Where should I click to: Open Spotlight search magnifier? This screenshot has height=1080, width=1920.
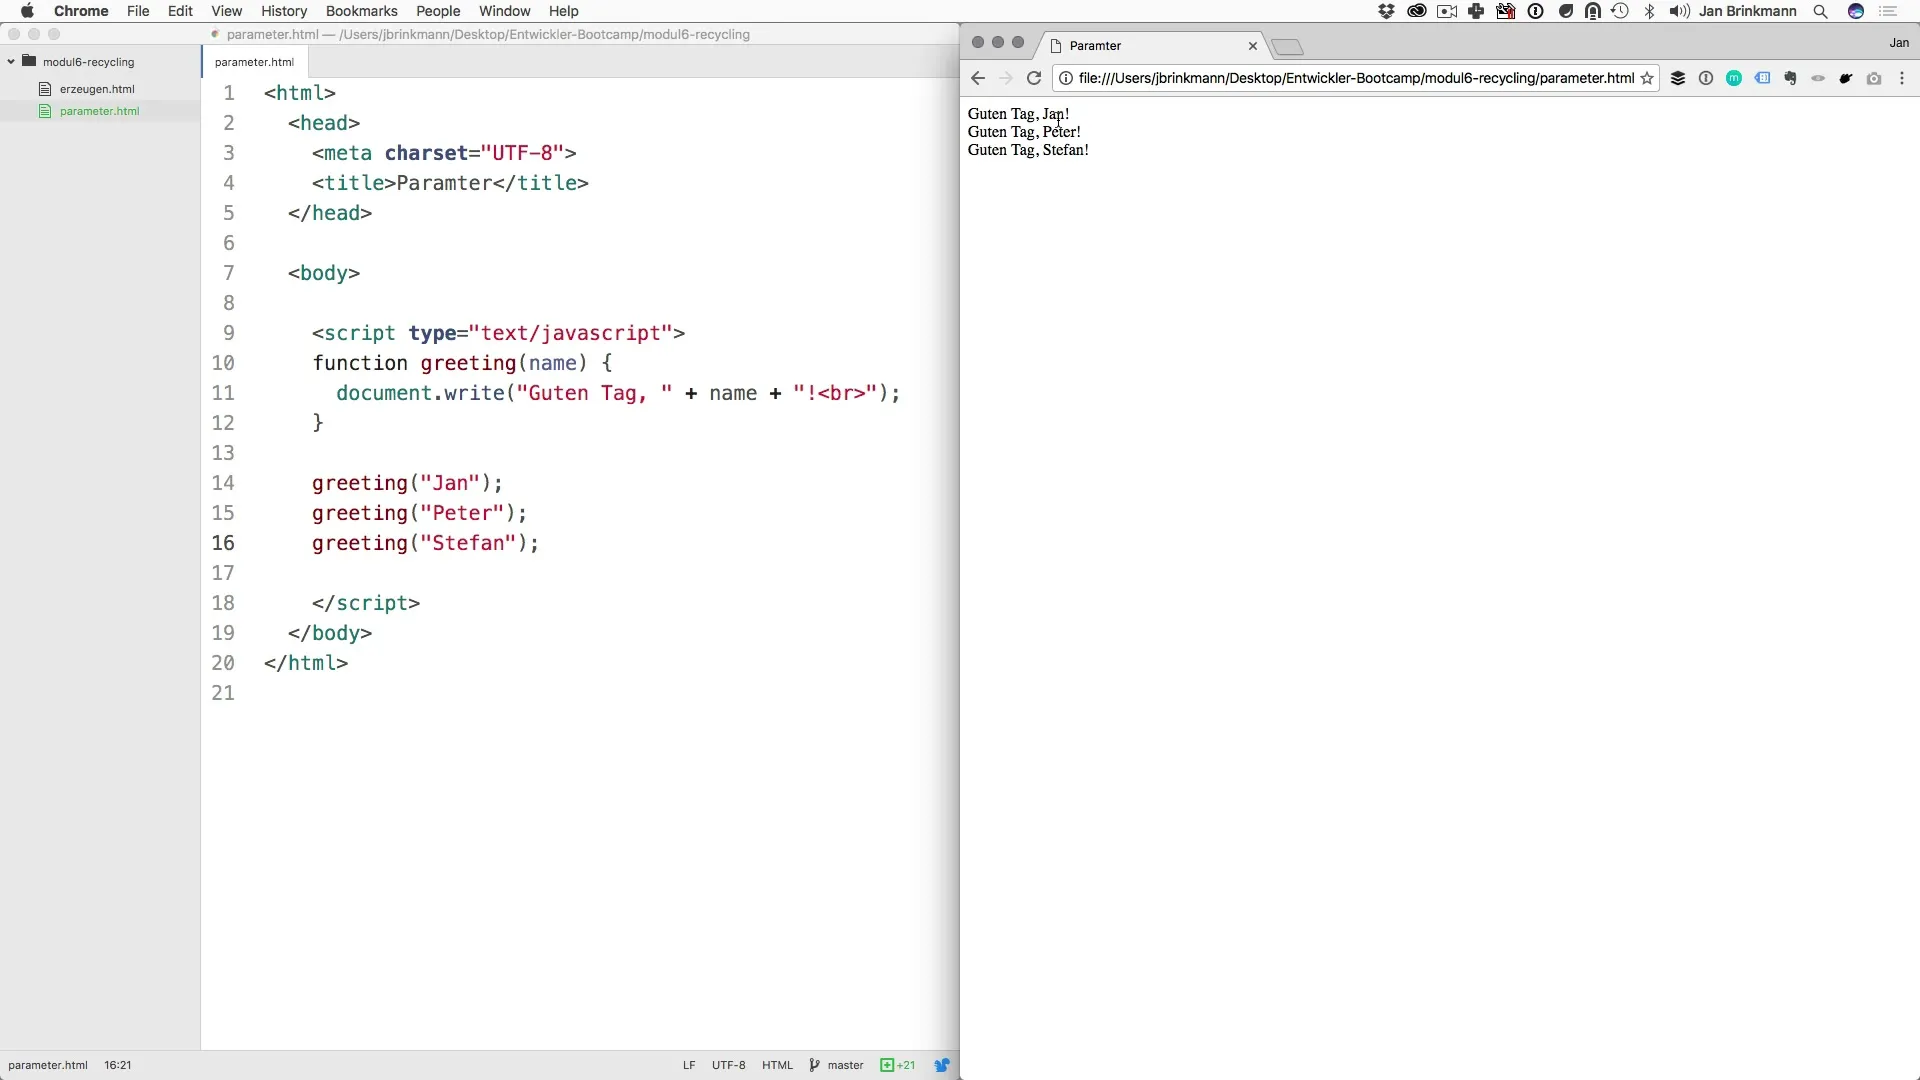click(1821, 11)
